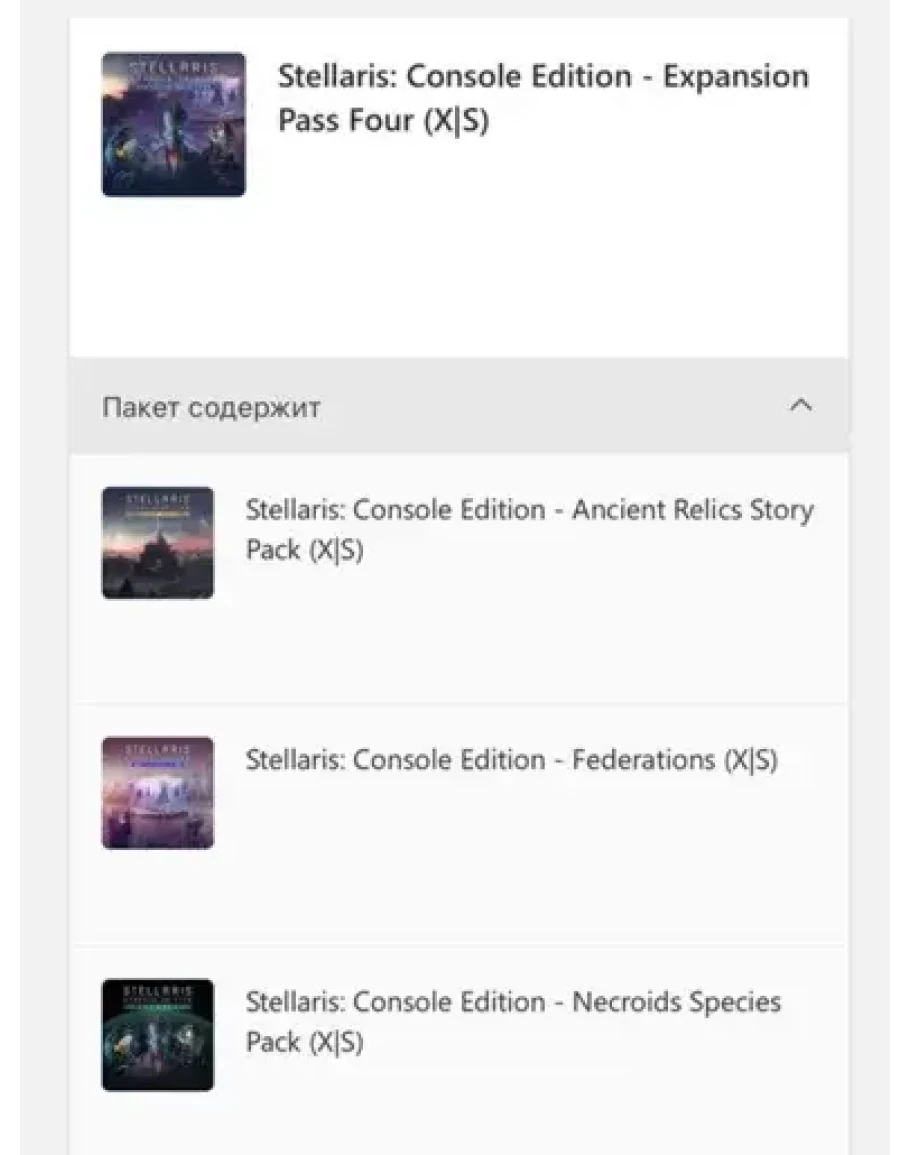Open the Federations cover image
This screenshot has height=1155, width=910.
click(x=157, y=793)
